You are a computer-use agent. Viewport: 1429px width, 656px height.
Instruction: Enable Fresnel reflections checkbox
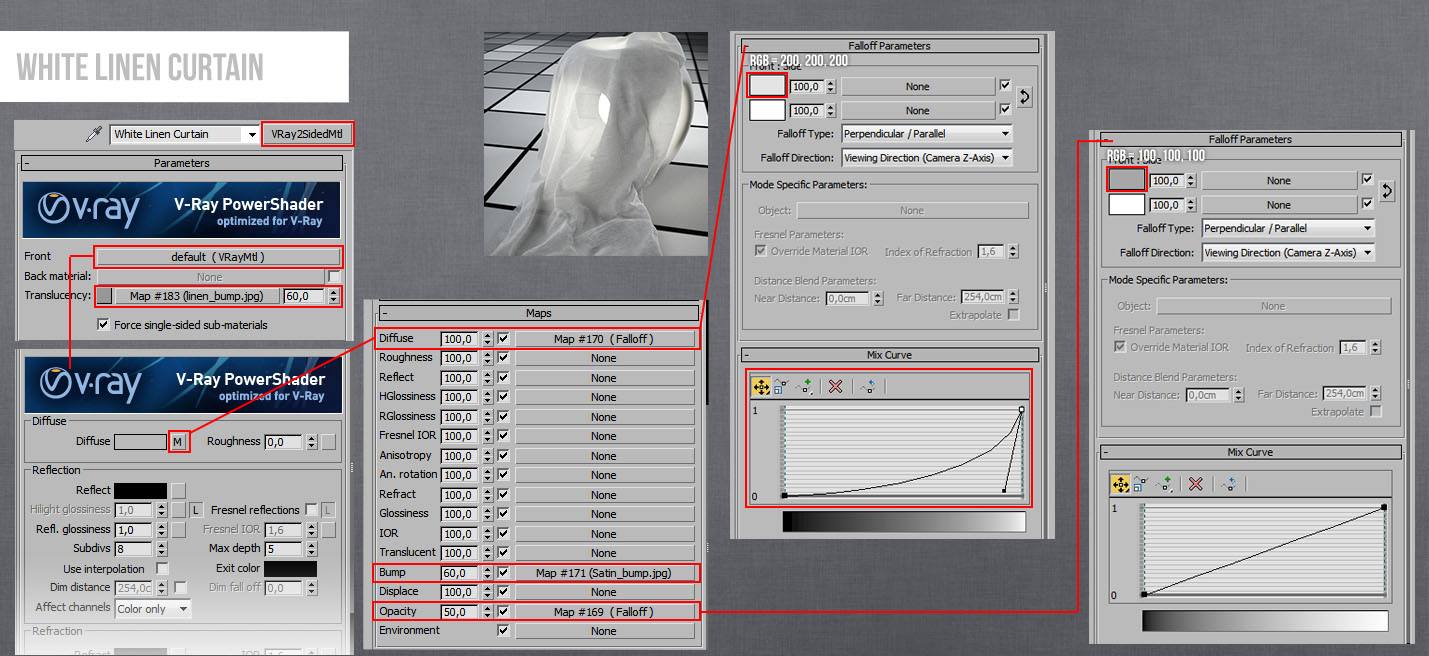click(311, 510)
